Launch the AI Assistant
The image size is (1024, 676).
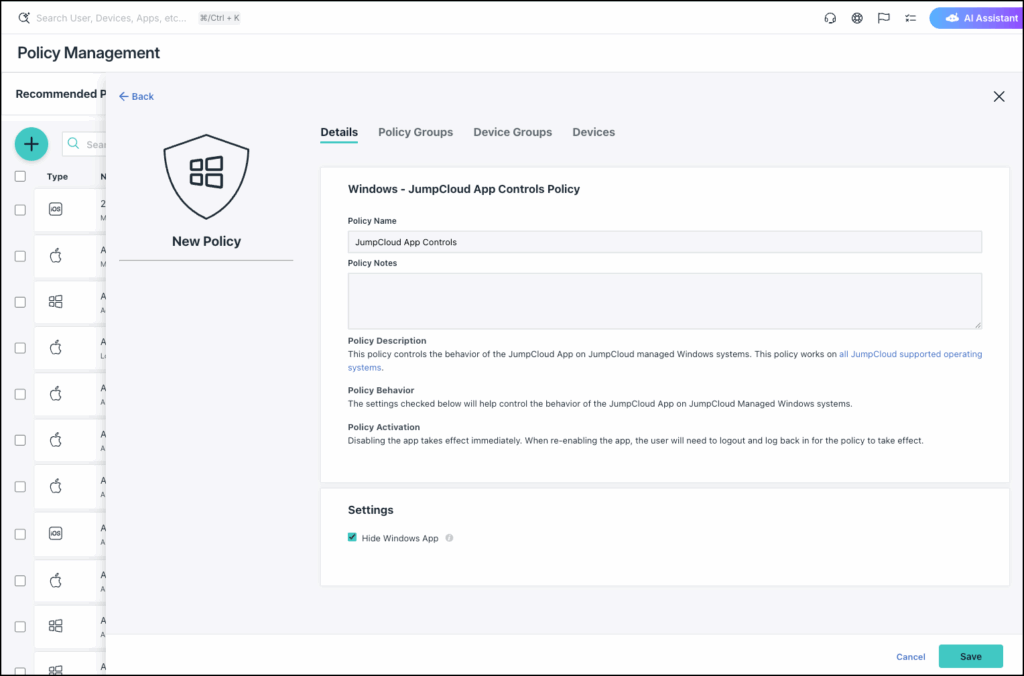coord(974,18)
